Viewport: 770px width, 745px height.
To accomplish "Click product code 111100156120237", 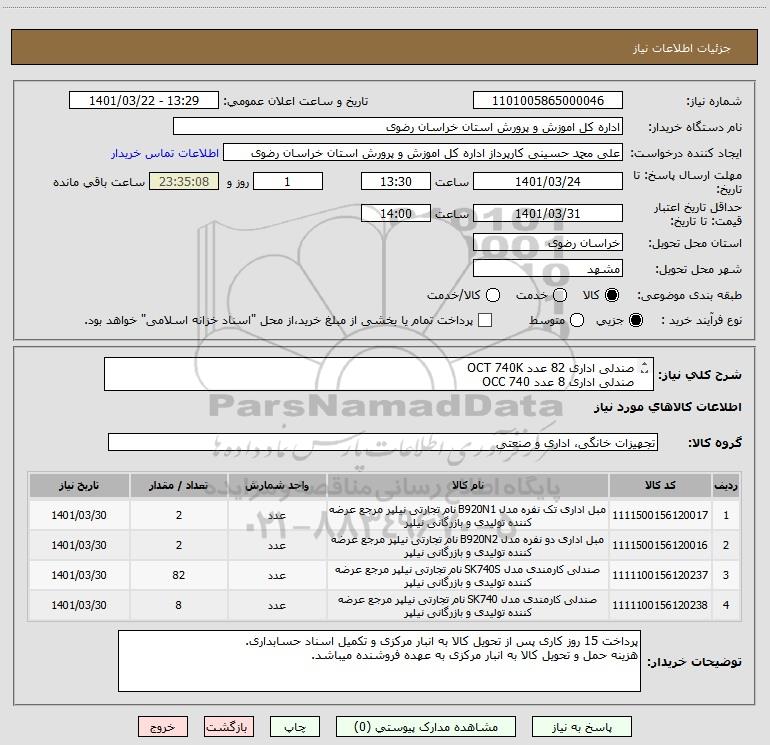I will click(x=660, y=575).
